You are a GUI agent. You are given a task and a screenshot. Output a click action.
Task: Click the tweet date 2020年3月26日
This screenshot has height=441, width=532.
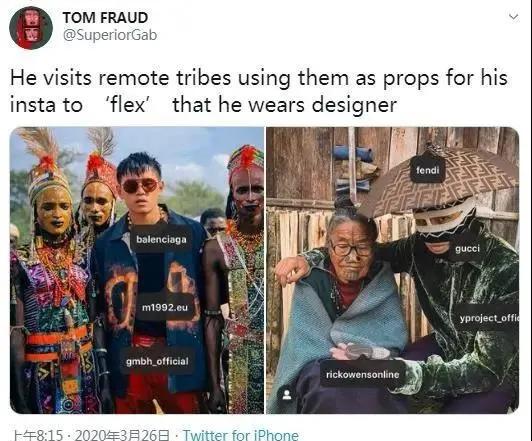click(x=122, y=435)
